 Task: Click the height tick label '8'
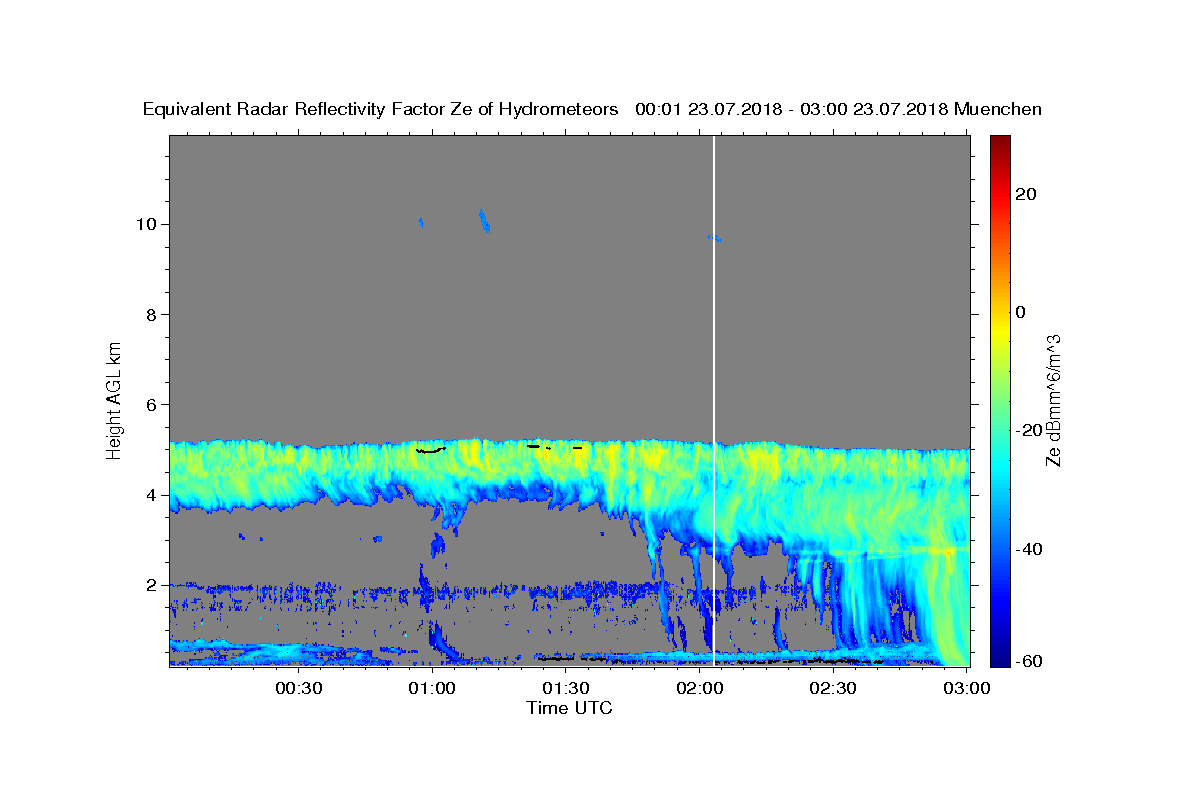point(152,314)
